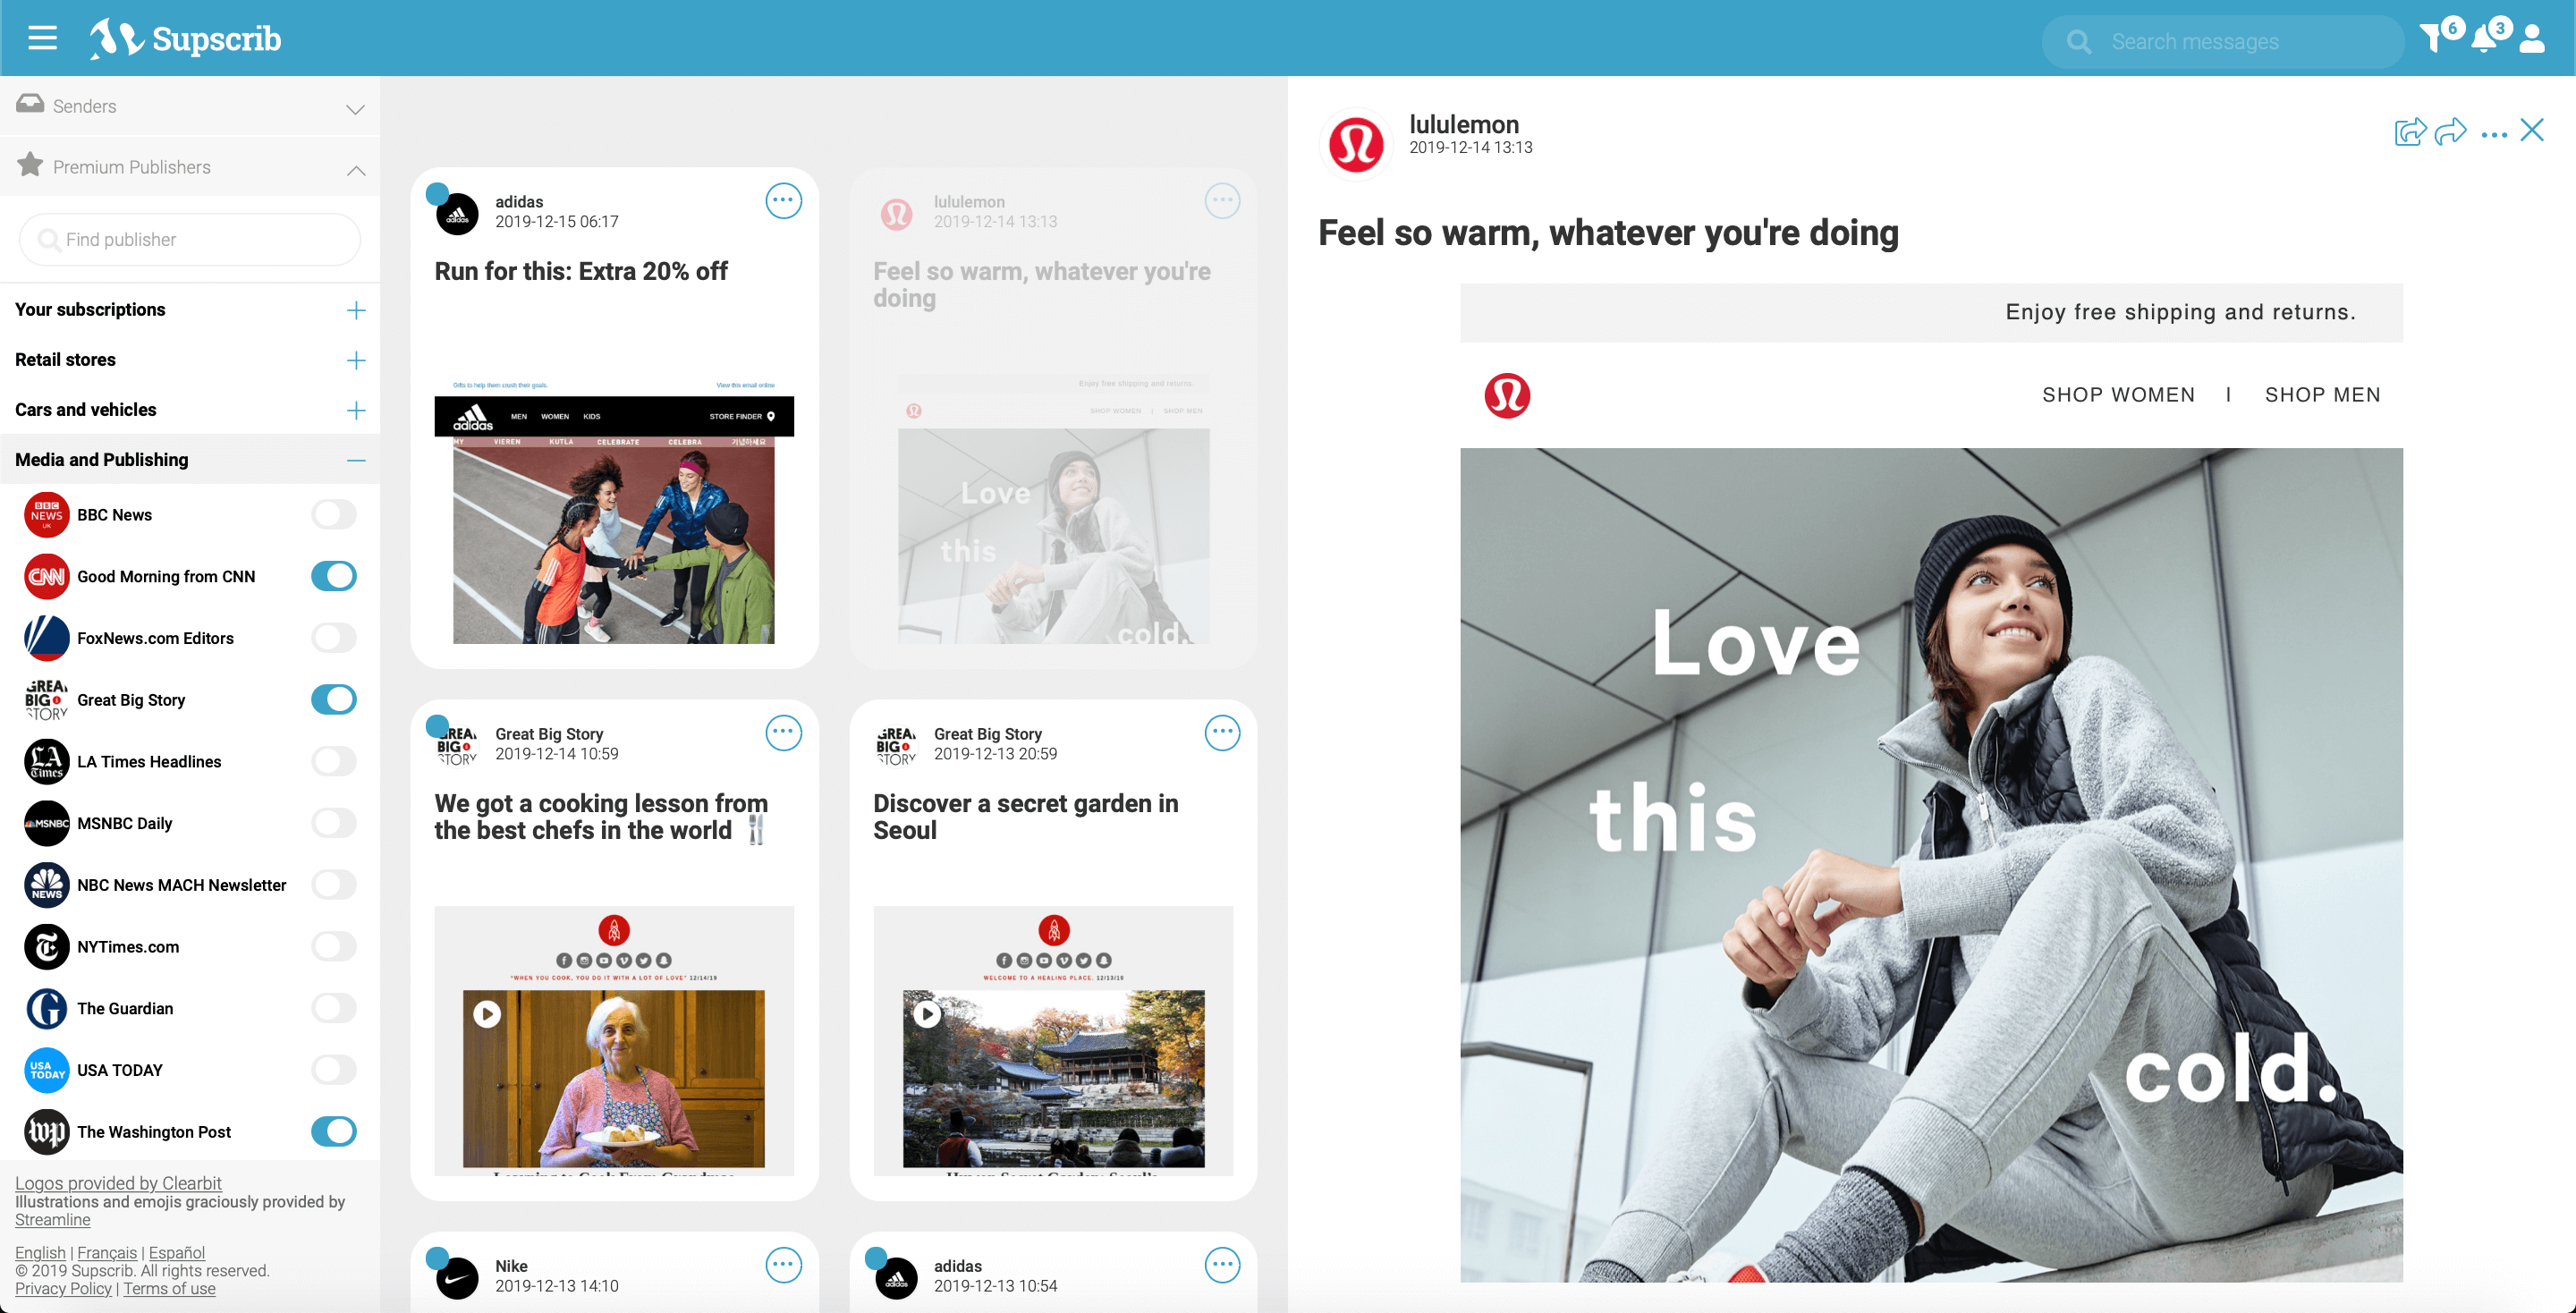Turn off The Washington Post toggle
This screenshot has height=1313, width=2576.
click(x=334, y=1131)
